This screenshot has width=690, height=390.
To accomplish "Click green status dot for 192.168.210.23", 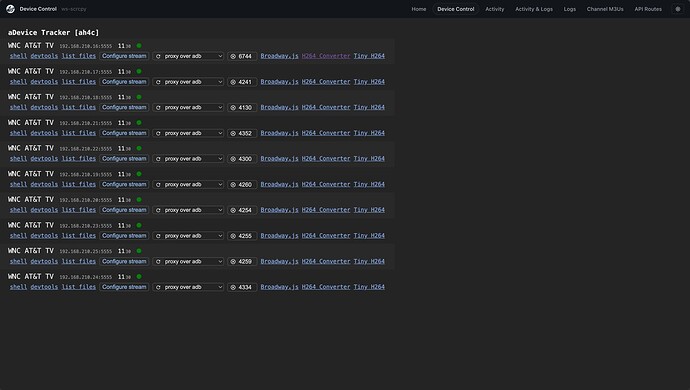I will point(139,225).
